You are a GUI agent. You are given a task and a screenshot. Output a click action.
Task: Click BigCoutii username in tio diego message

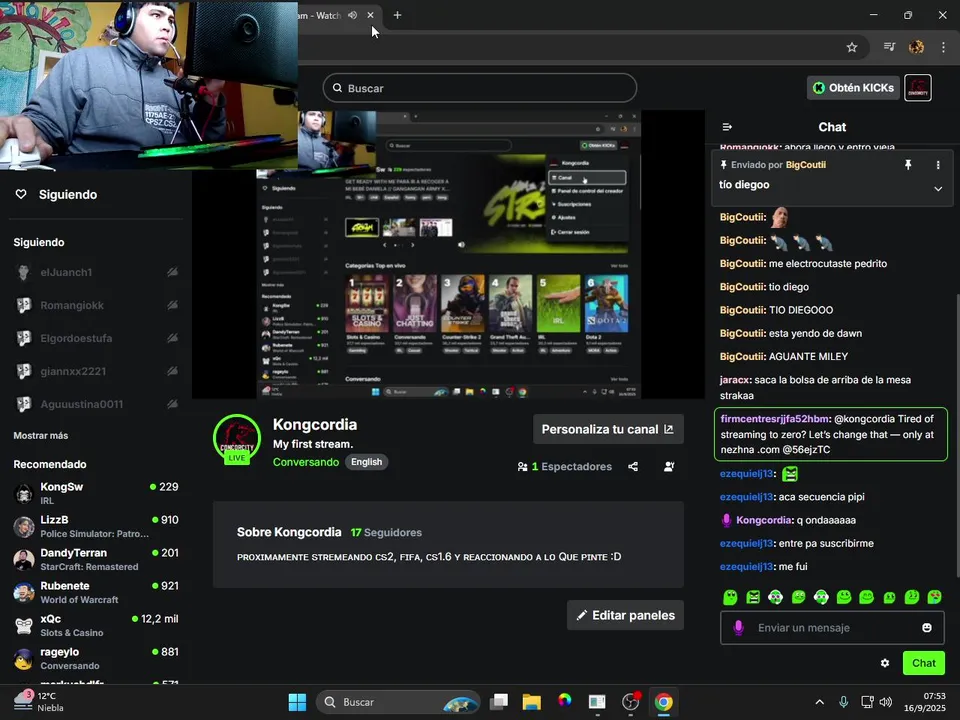(743, 287)
